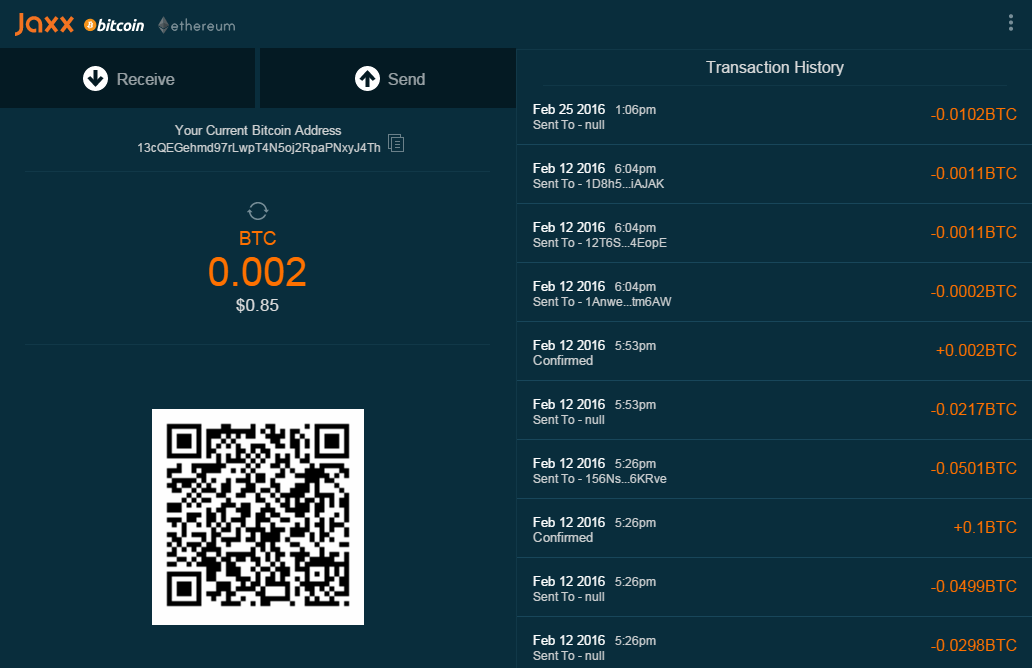Click the -0.0102BTC amount
This screenshot has height=668, width=1032.
click(x=973, y=115)
